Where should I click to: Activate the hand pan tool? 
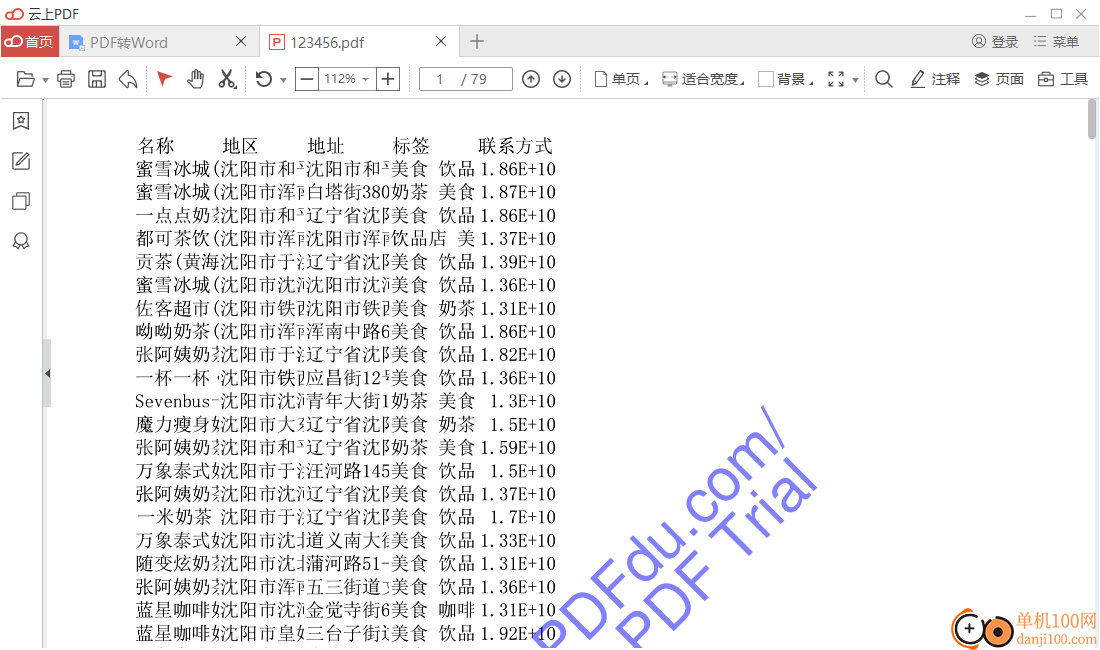[196, 79]
